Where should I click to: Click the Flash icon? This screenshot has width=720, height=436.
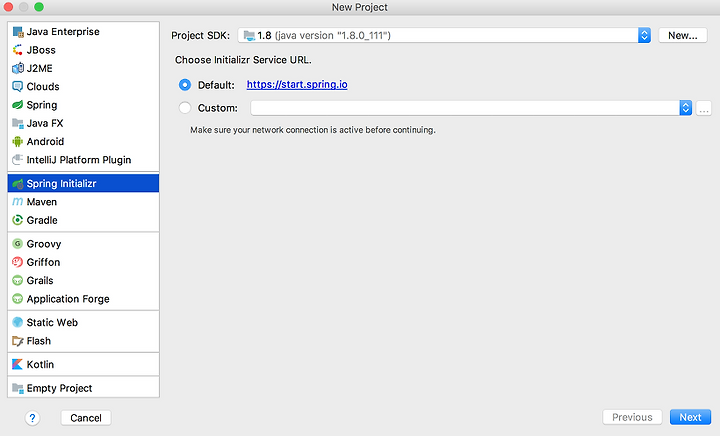coord(18,341)
